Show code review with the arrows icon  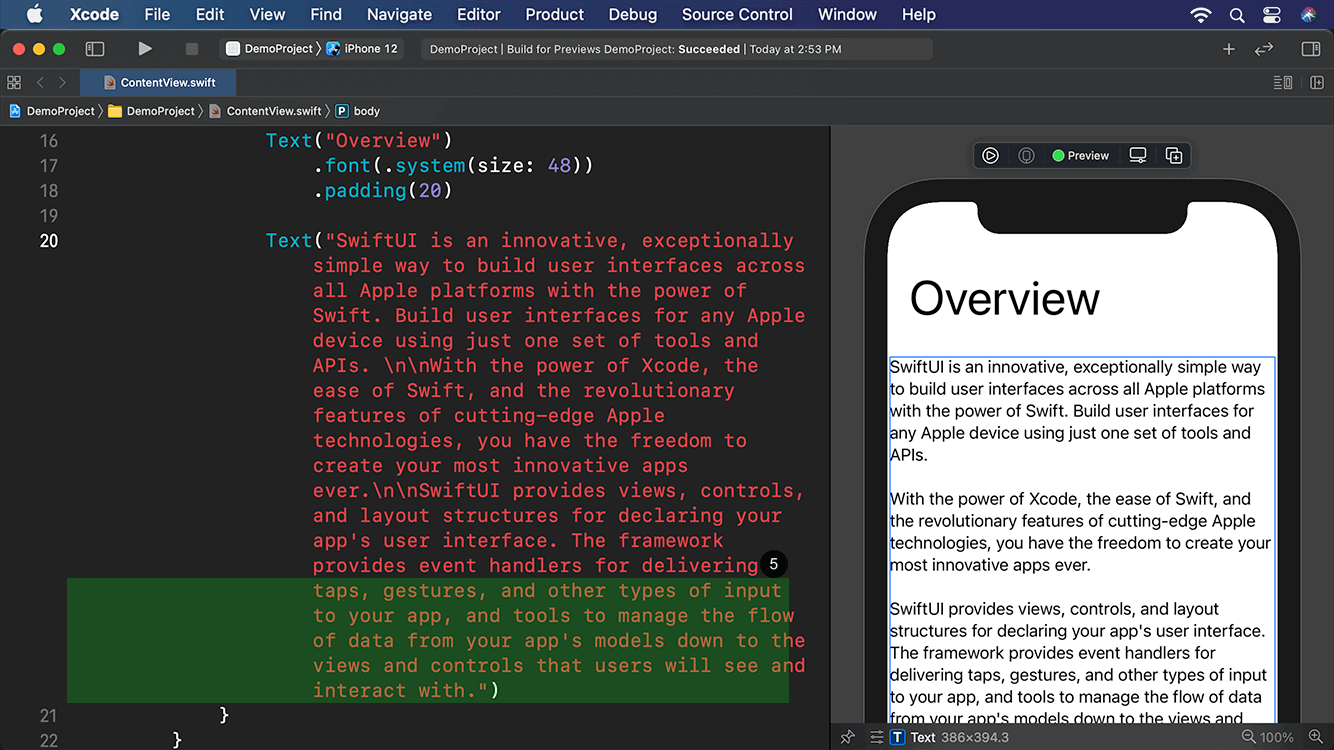(1264, 49)
